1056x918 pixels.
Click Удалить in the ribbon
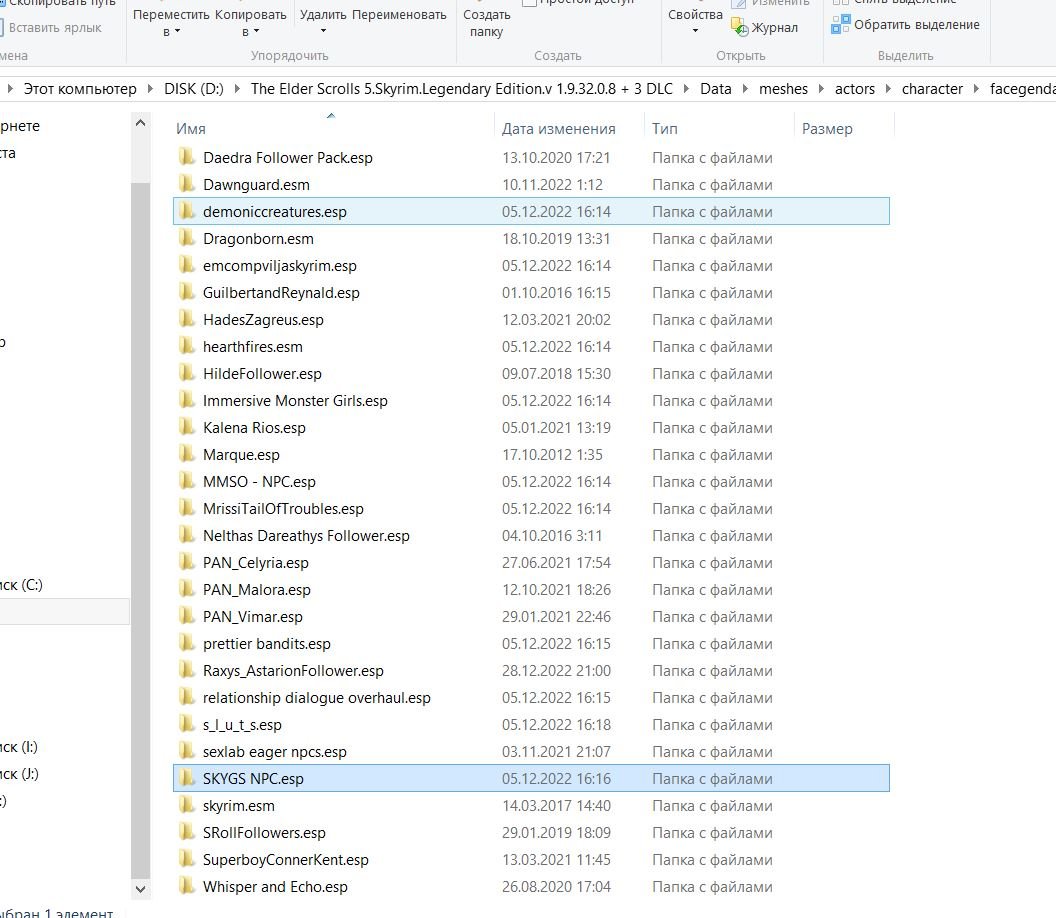(x=323, y=15)
